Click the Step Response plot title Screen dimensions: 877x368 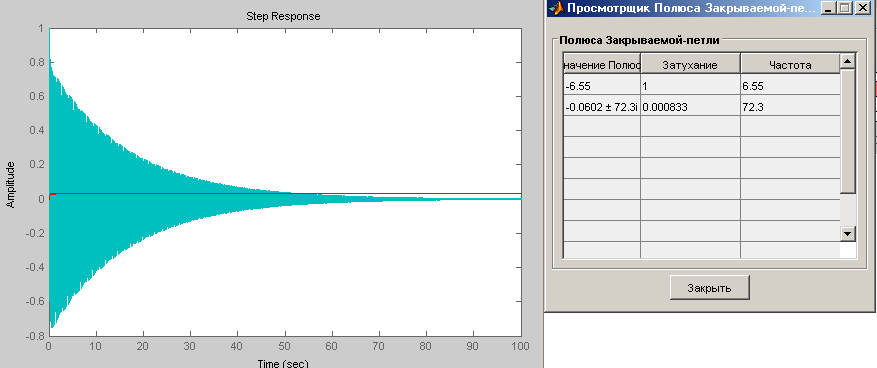pos(284,16)
